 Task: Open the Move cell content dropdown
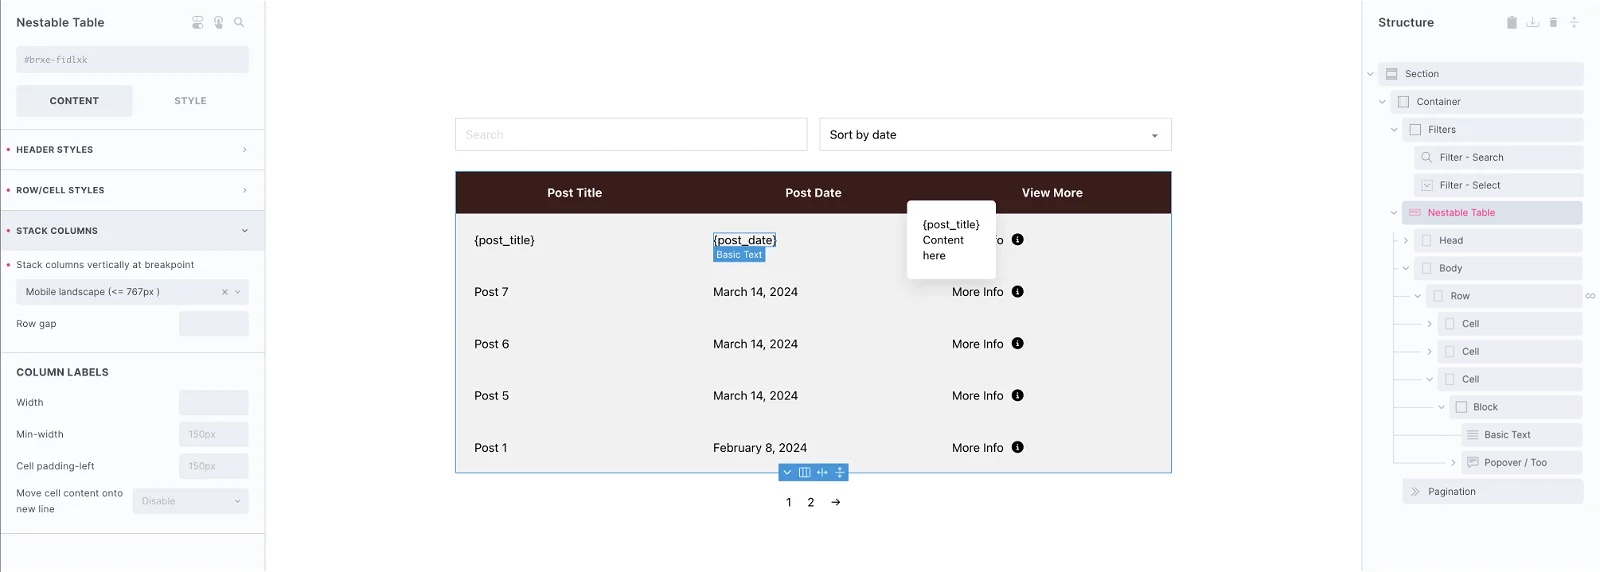pyautogui.click(x=190, y=501)
